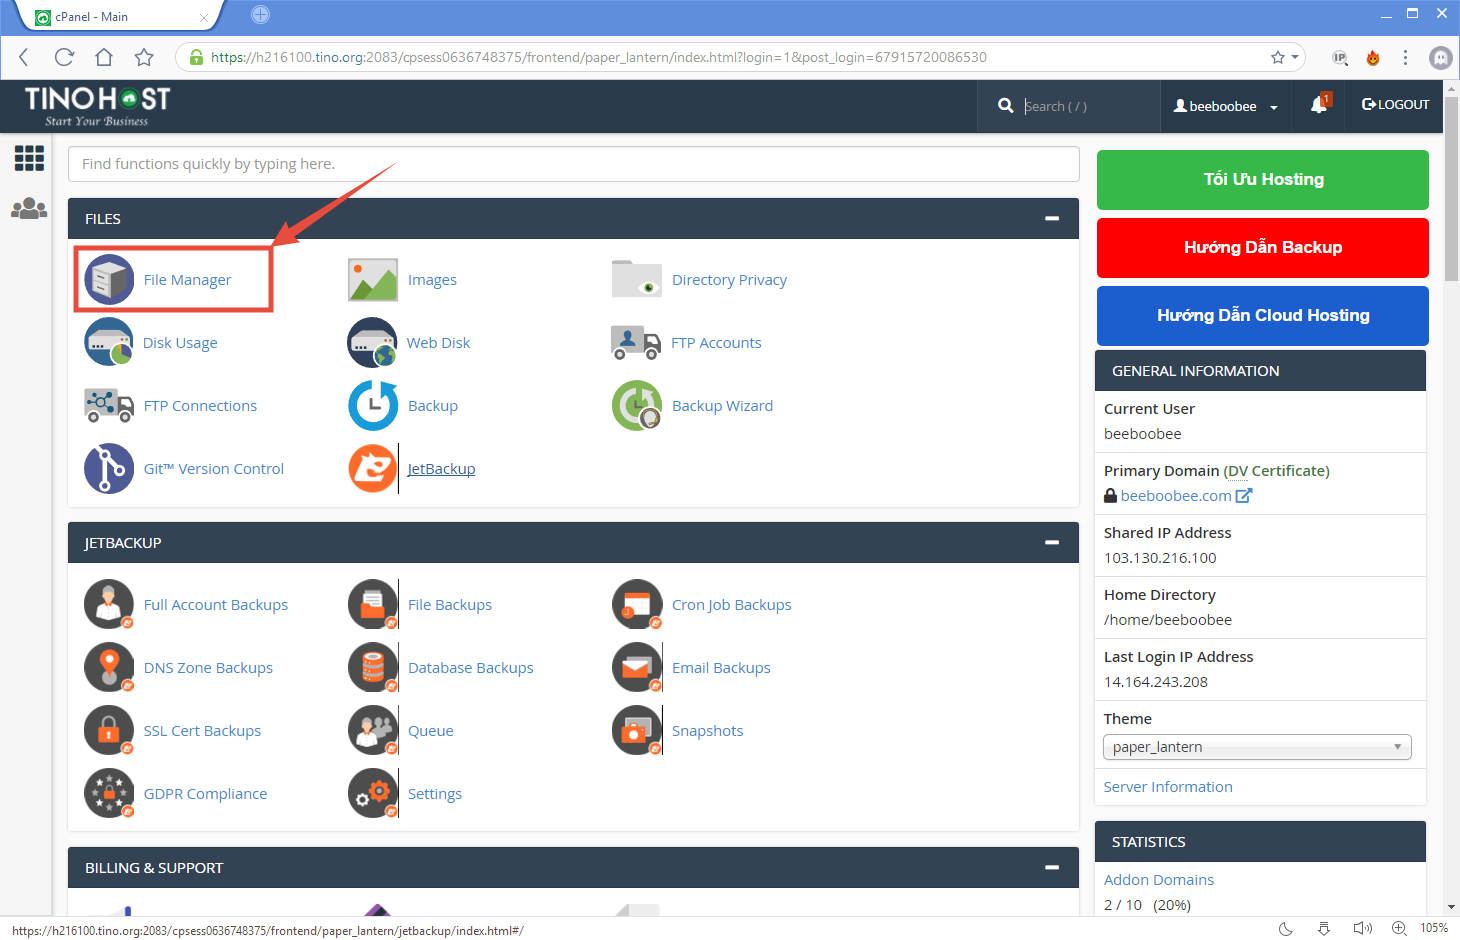Collapse the JETBACKUP section
This screenshot has width=1460, height=940.
click(1052, 542)
